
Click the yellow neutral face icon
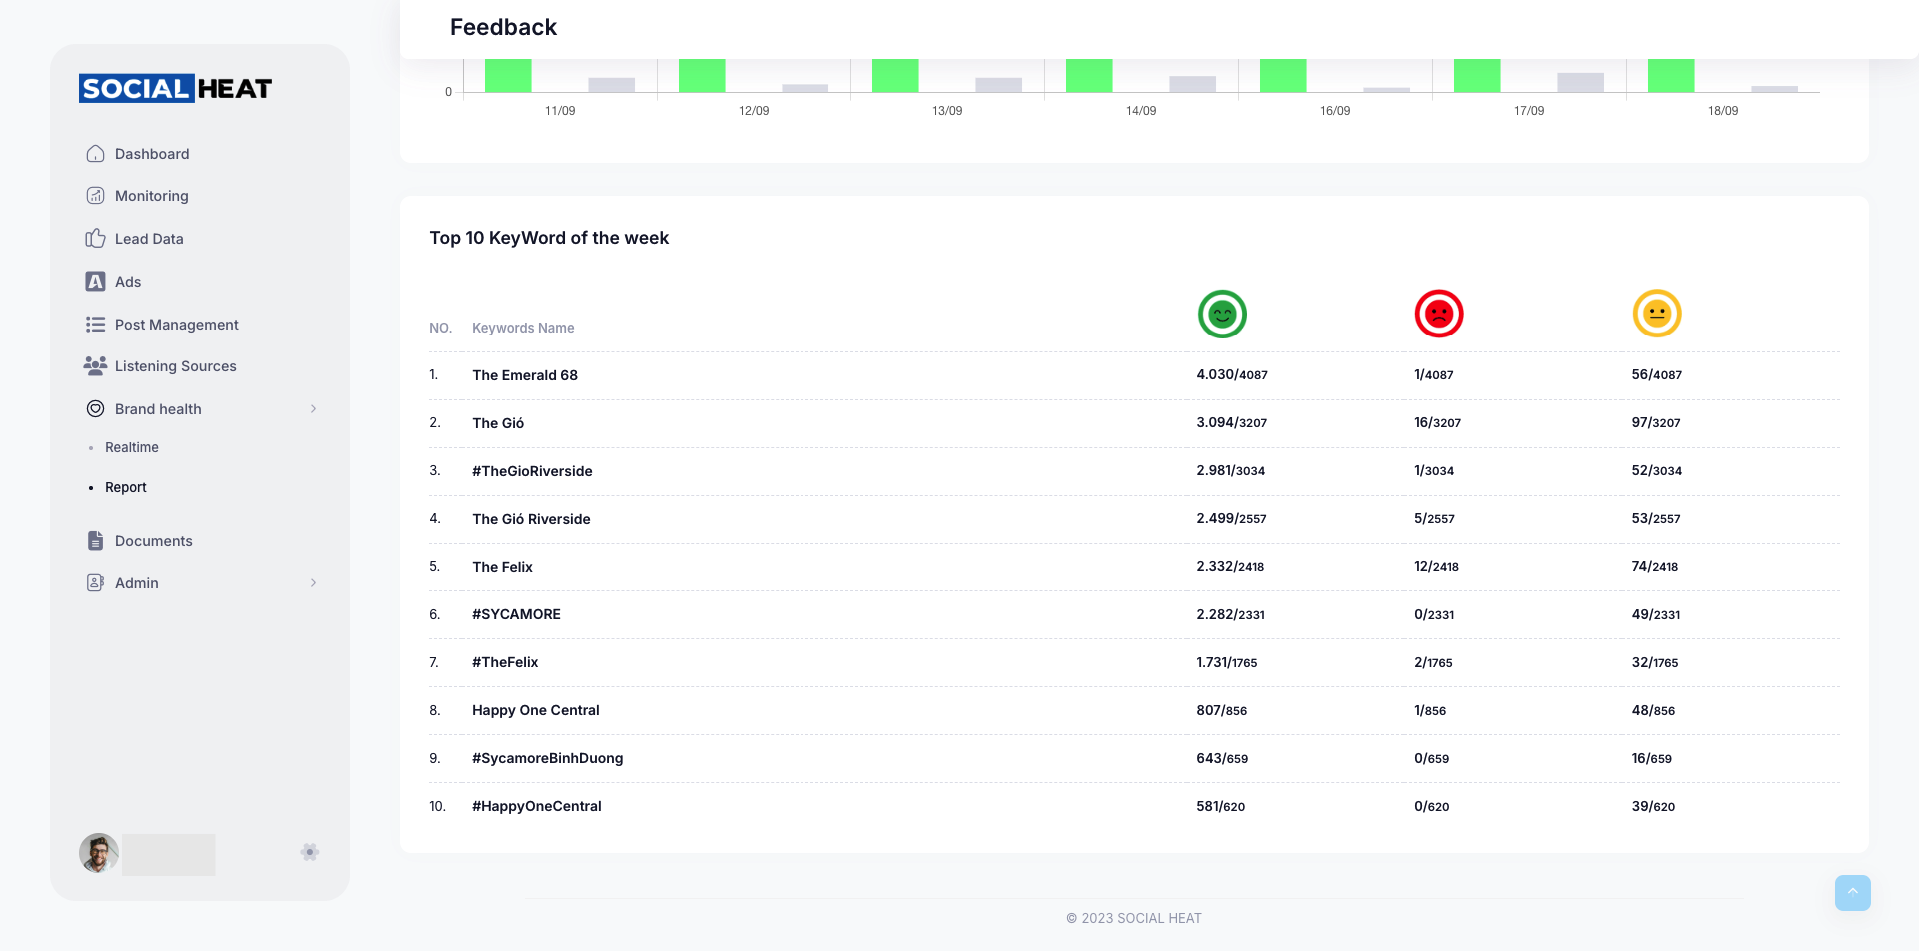click(x=1657, y=315)
